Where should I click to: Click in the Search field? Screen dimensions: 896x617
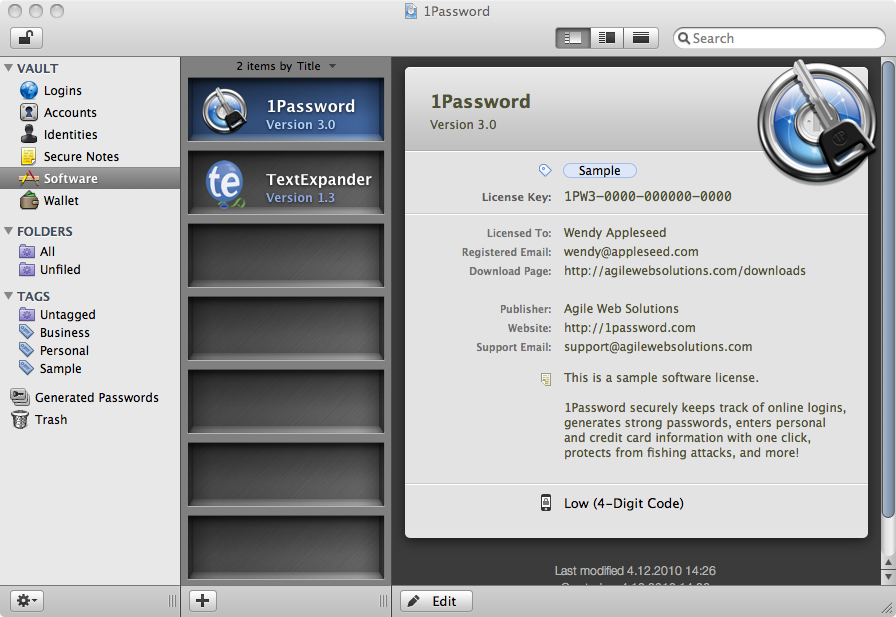pos(778,37)
